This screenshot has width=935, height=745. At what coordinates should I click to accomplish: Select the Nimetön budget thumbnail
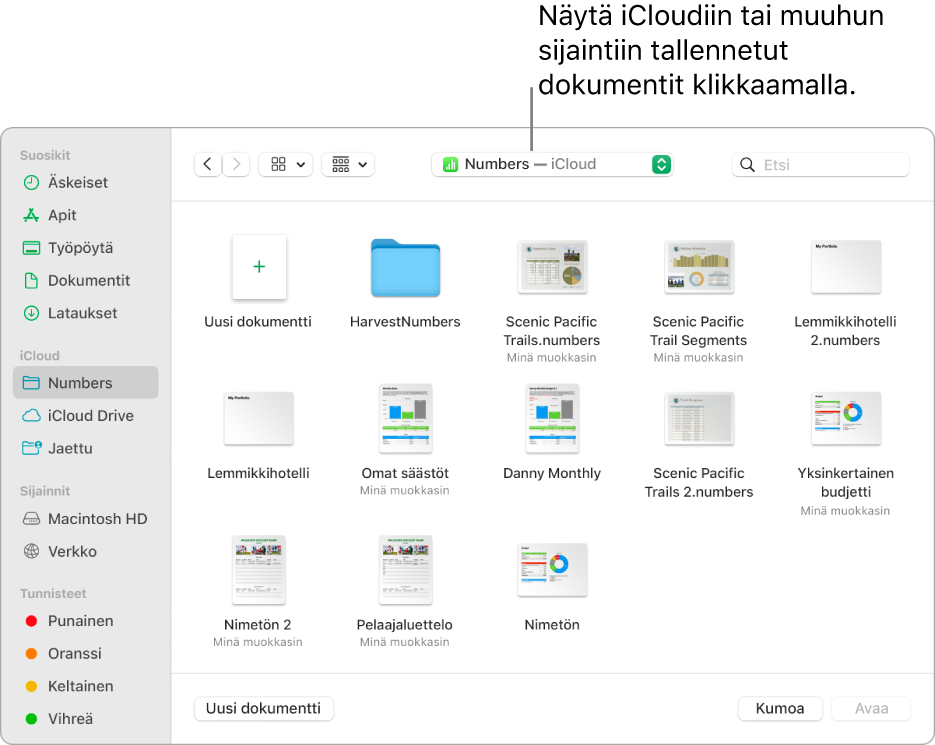(x=552, y=570)
